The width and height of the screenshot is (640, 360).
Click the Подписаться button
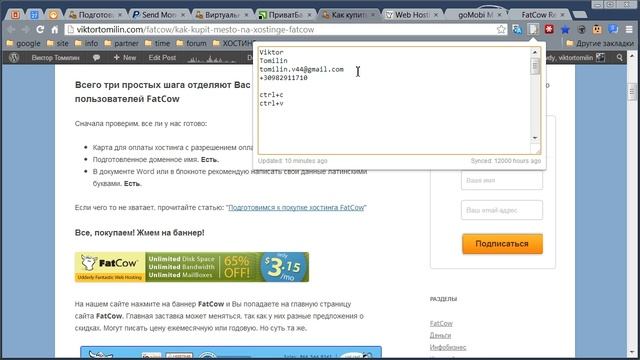click(x=502, y=244)
